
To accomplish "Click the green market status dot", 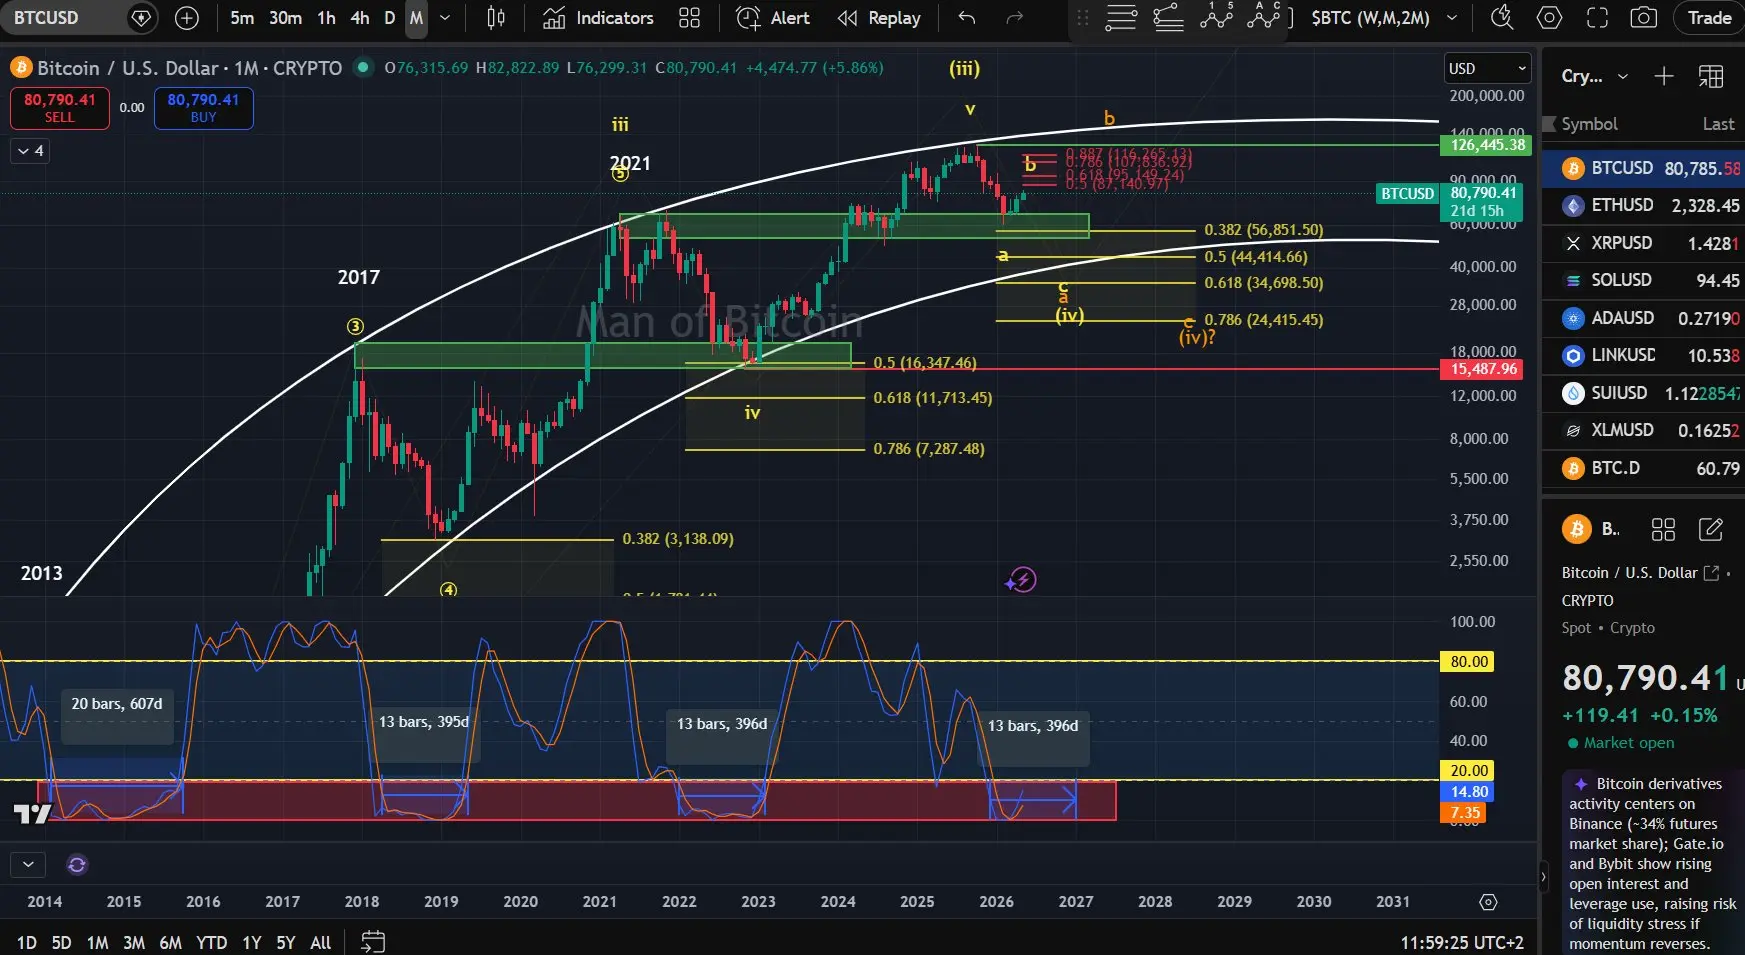I will pyautogui.click(x=363, y=67).
